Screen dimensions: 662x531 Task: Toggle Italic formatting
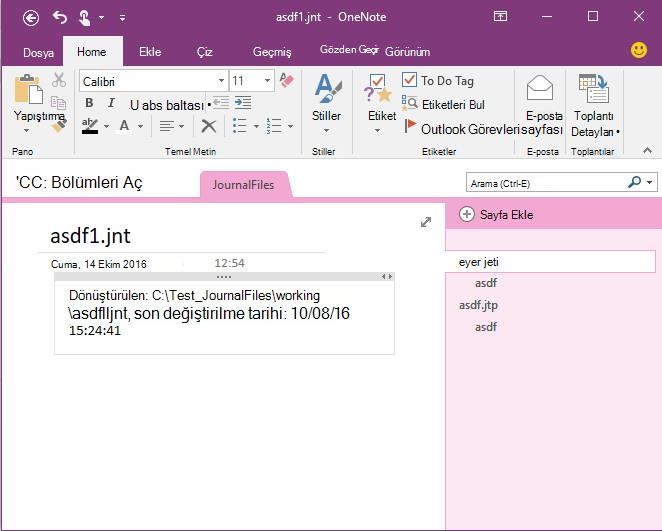111,103
